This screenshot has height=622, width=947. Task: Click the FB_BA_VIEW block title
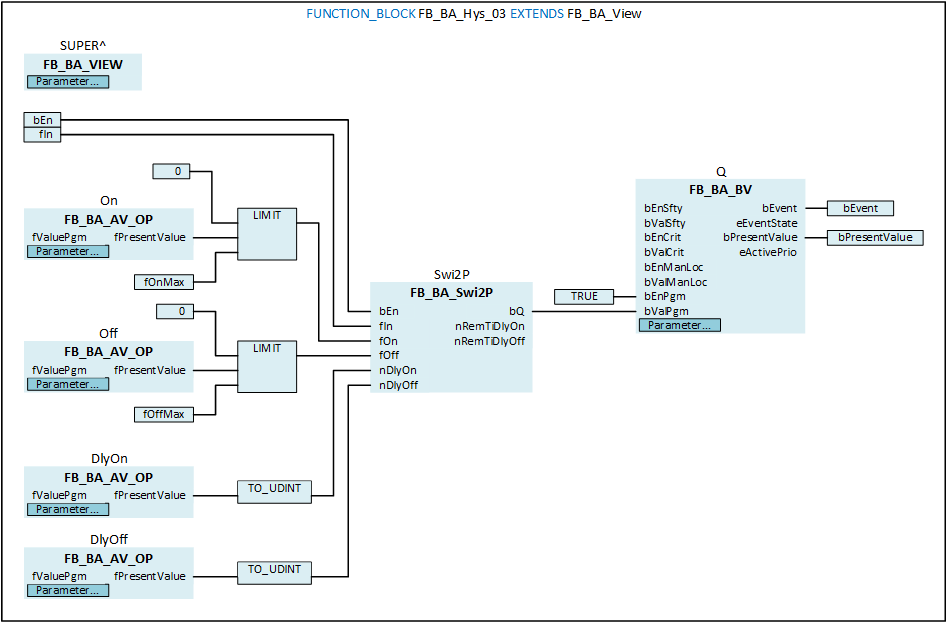[x=83, y=65]
